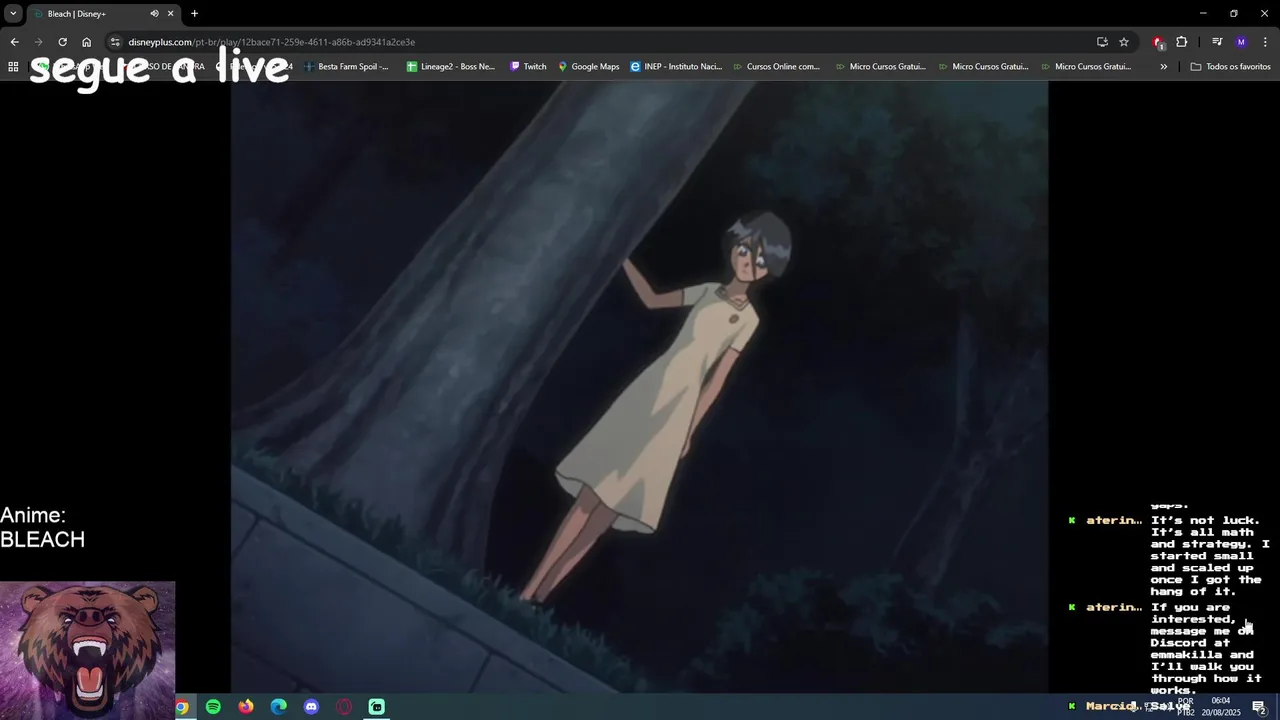Open a new browser tab
The height and width of the screenshot is (720, 1280).
tap(194, 14)
